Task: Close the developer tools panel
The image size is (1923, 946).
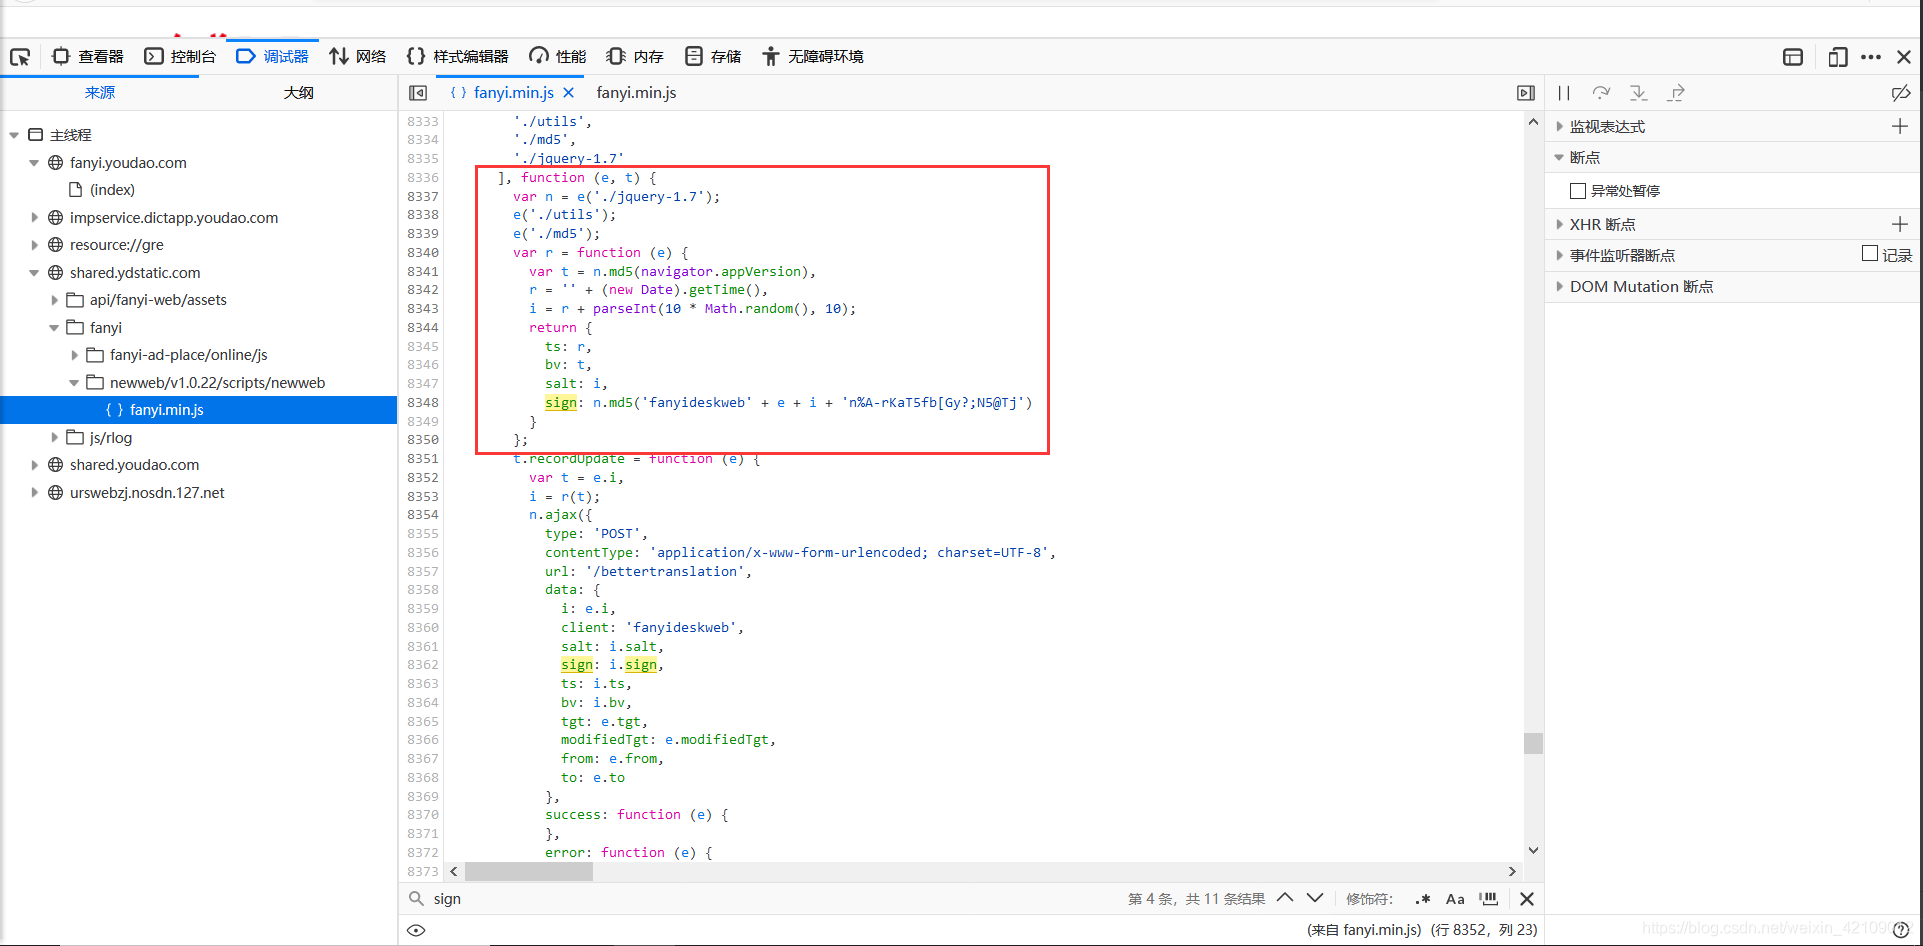Action: (1904, 57)
